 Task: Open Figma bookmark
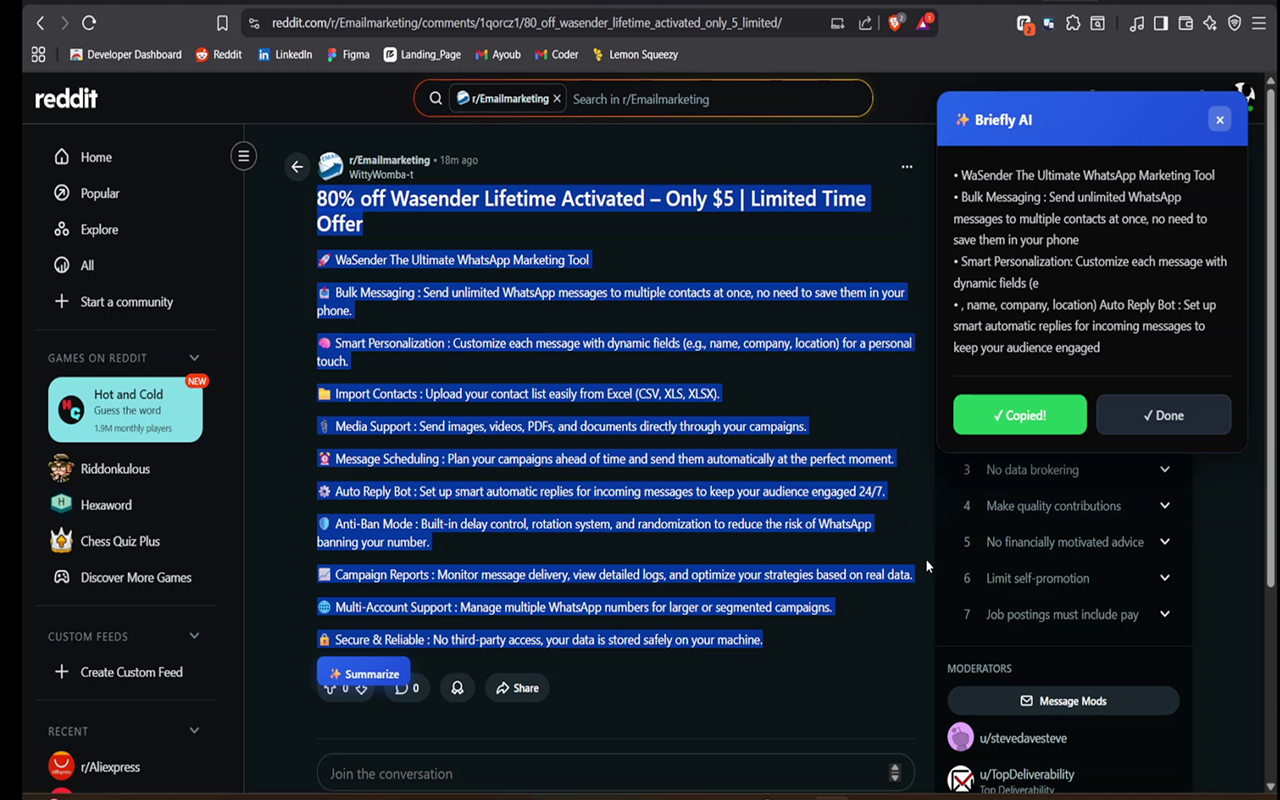[348, 55]
